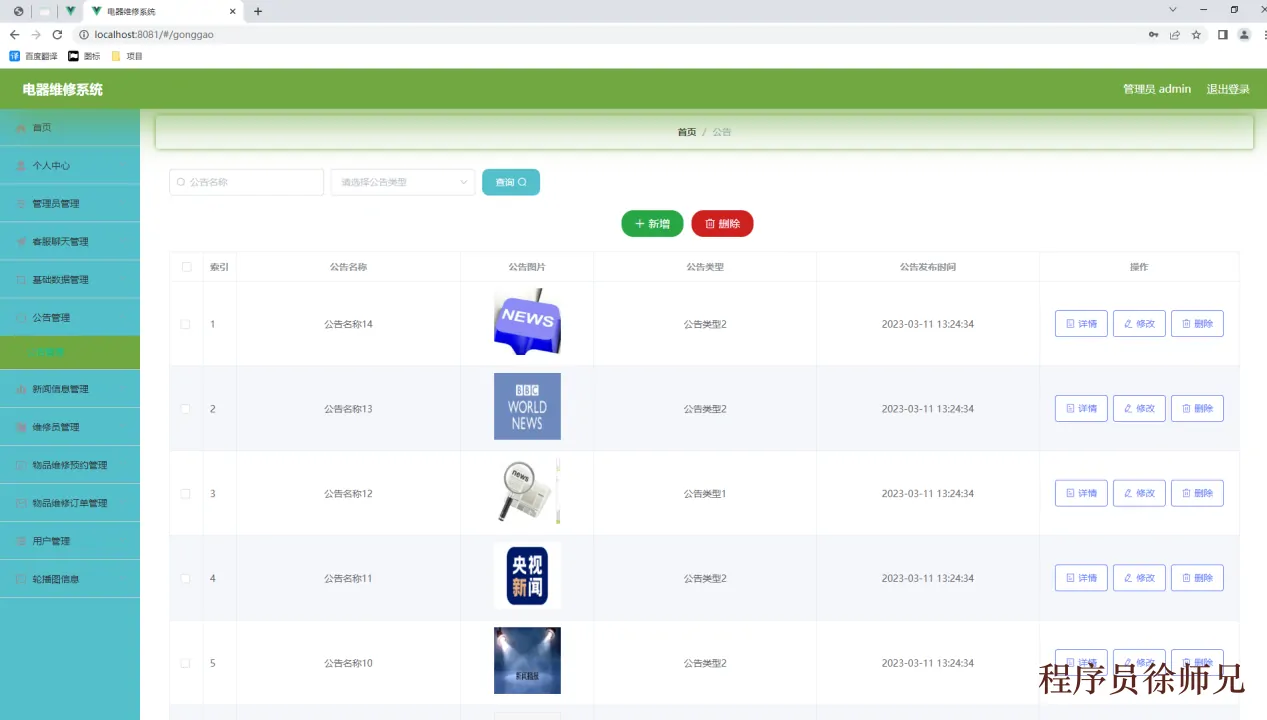Expand 维修员管理 in the sidebar

(x=70, y=427)
